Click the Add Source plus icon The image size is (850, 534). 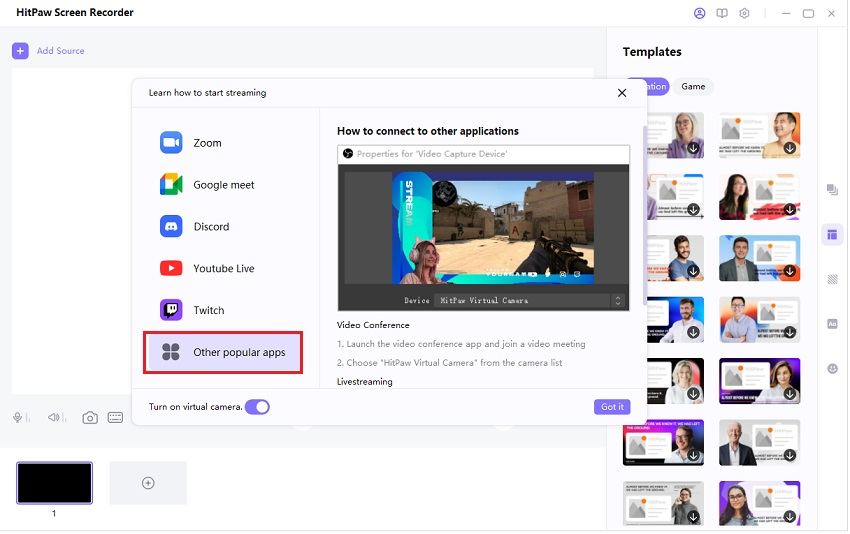click(x=20, y=51)
